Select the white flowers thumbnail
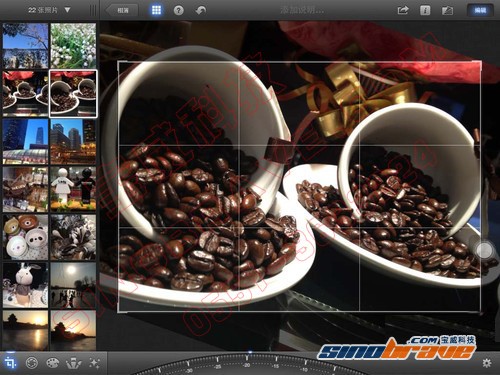This screenshot has height=375, width=500. [73, 46]
